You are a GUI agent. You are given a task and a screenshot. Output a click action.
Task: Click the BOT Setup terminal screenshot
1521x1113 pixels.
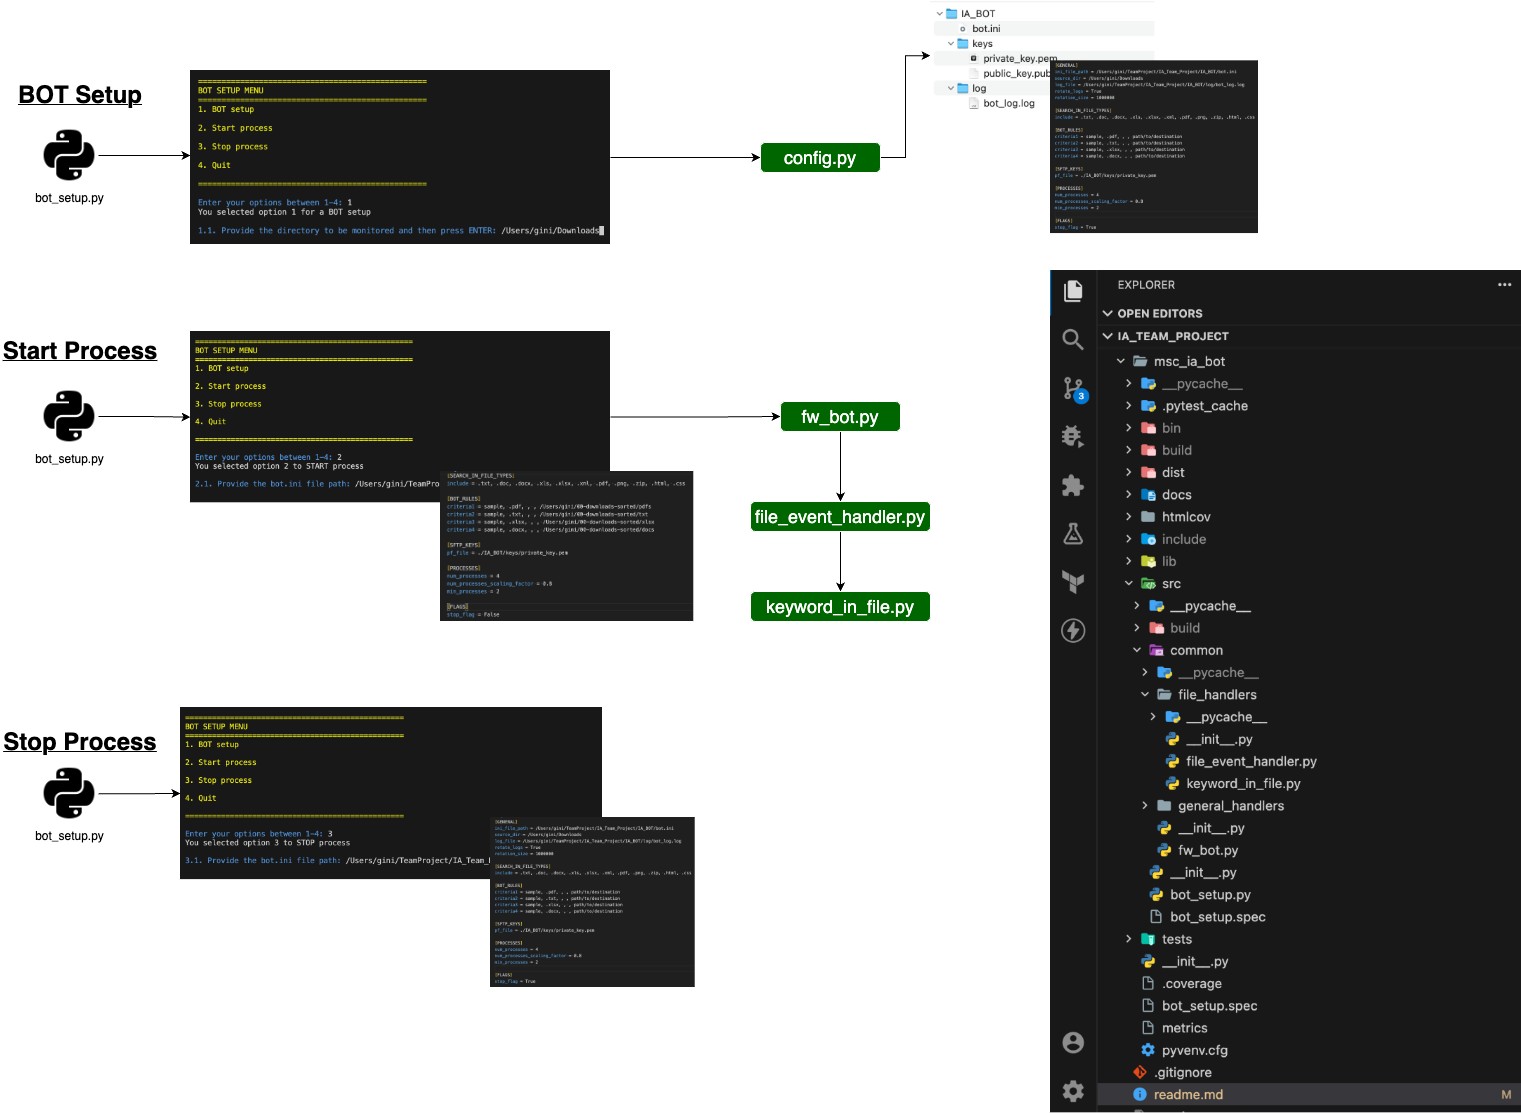pyautogui.click(x=400, y=157)
